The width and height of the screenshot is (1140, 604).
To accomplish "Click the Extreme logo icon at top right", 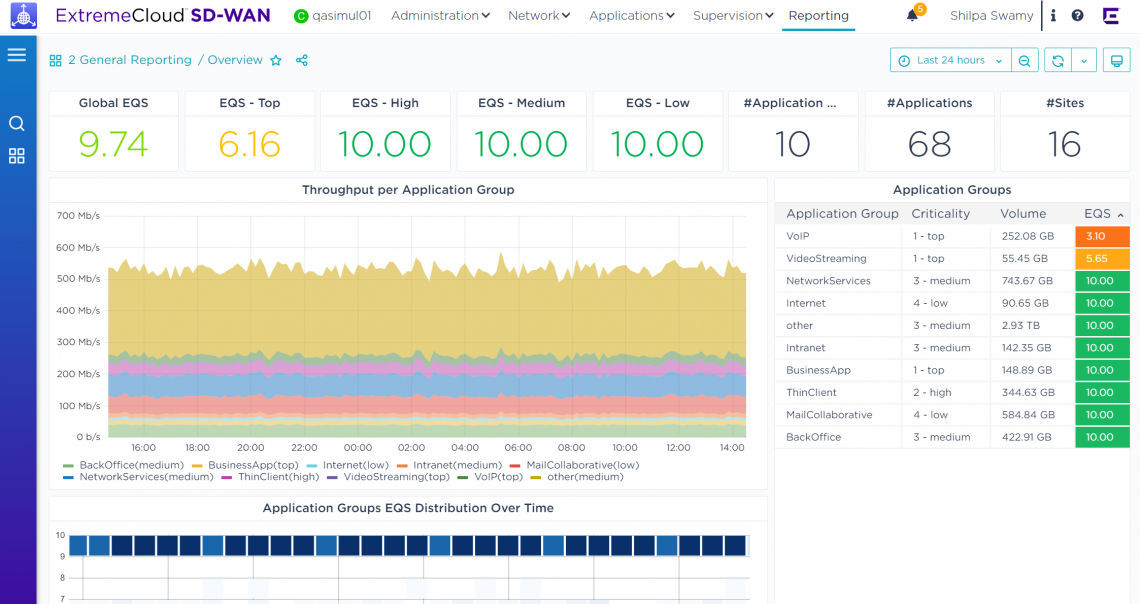I will pyautogui.click(x=1110, y=15).
